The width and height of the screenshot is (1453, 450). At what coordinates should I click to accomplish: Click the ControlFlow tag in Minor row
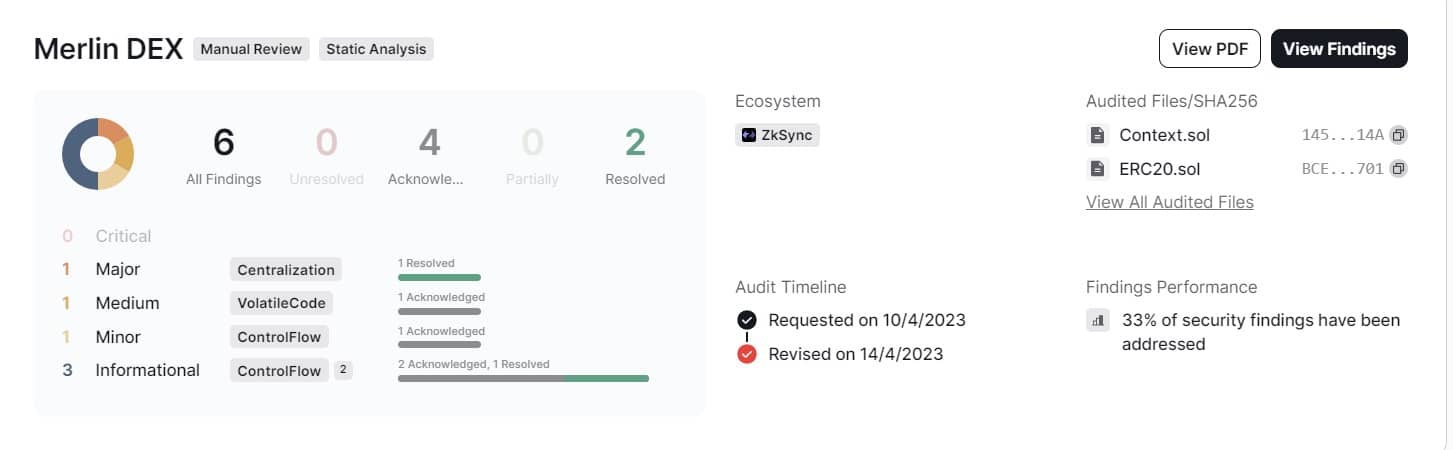click(279, 337)
